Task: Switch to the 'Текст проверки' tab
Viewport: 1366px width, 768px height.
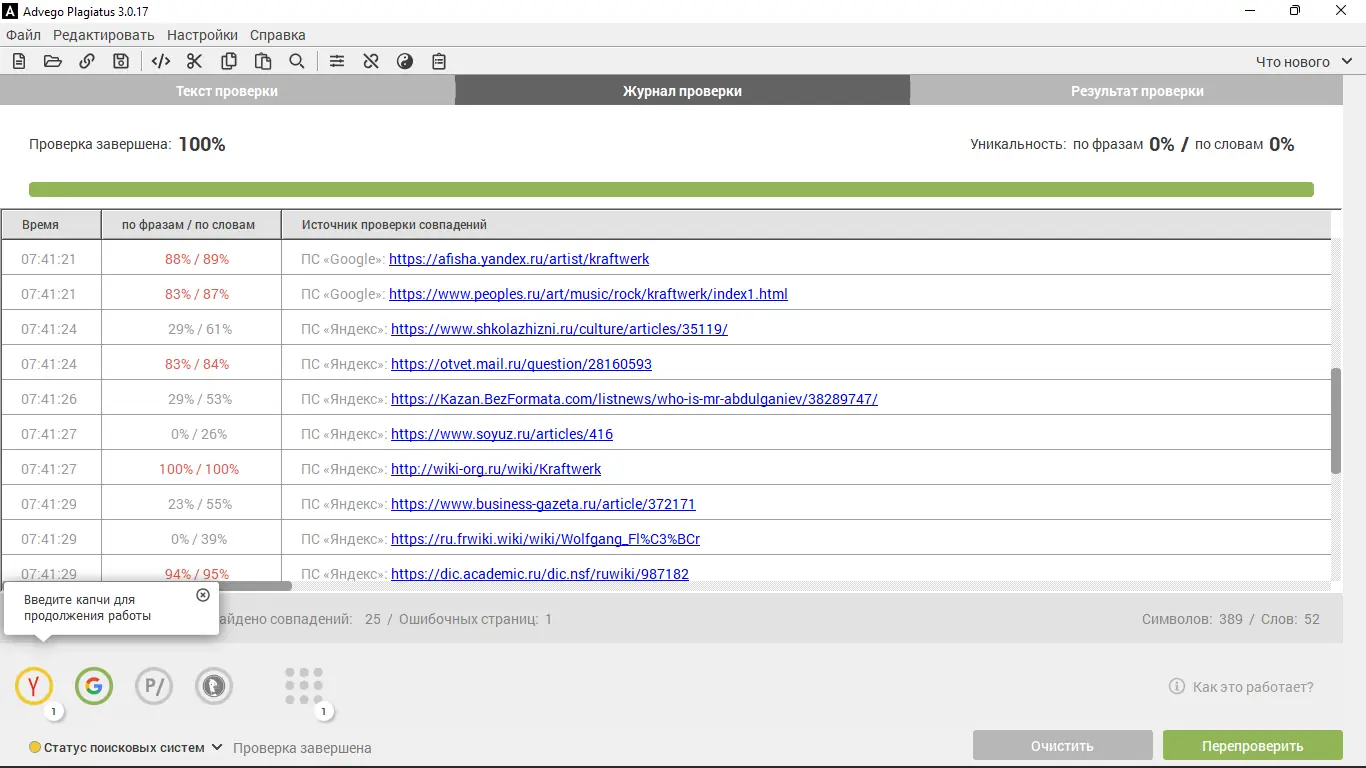Action: tap(227, 91)
